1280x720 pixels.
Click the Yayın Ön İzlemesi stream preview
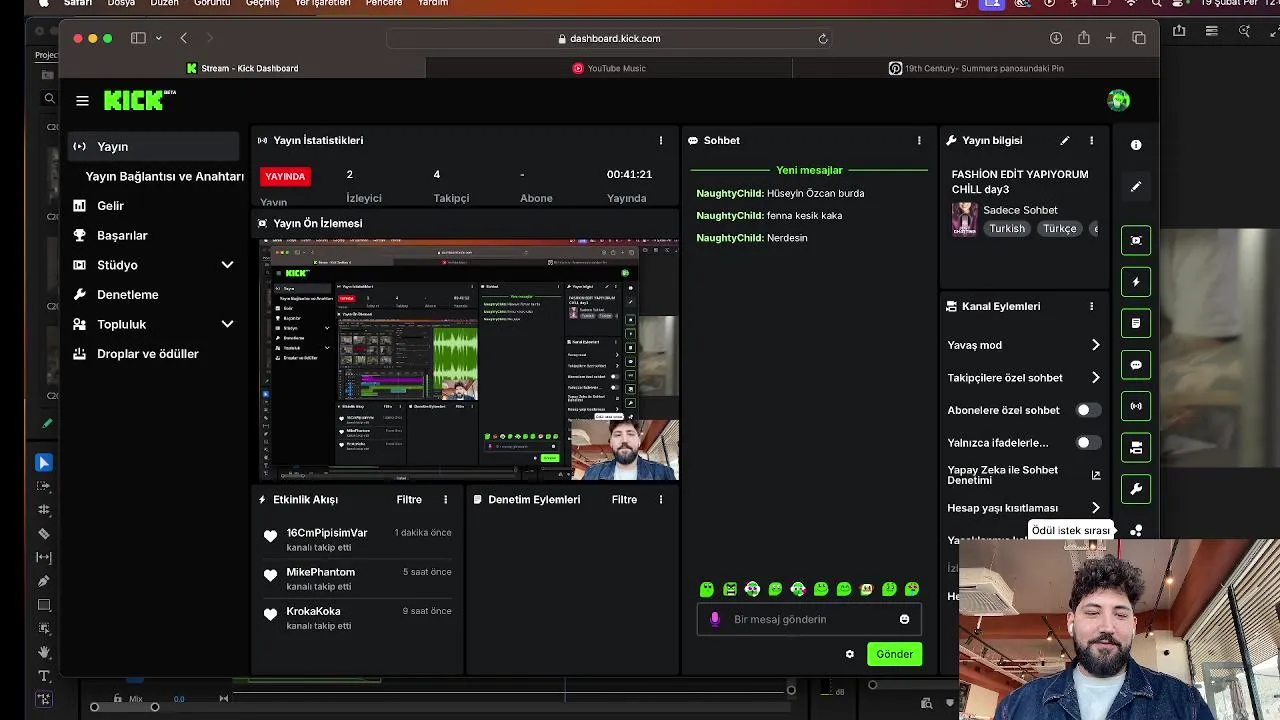470,359
